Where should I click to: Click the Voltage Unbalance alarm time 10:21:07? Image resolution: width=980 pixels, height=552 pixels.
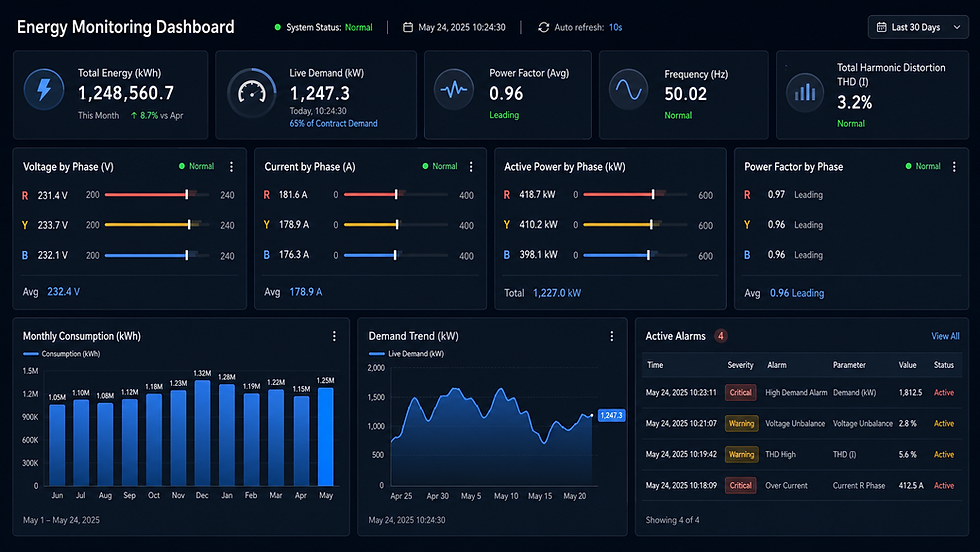tap(681, 424)
